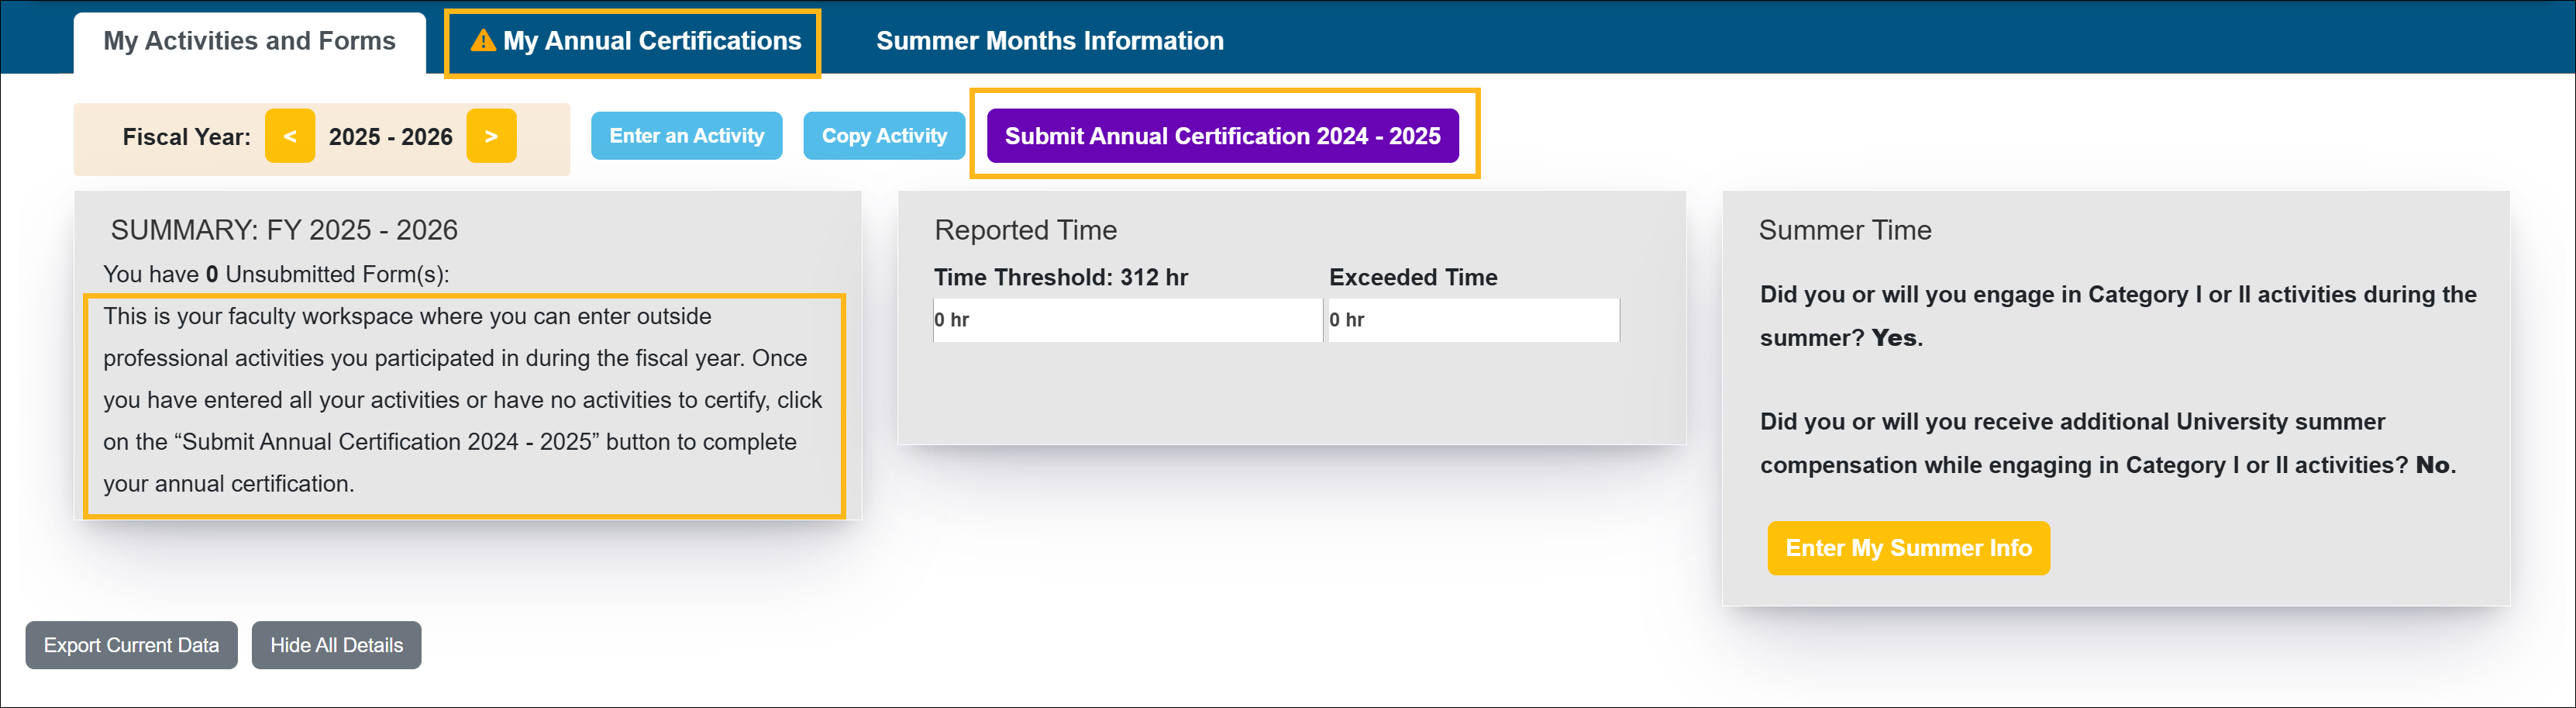This screenshot has width=2576, height=708.
Task: Open Summer Months Information tab
Action: coord(1049,41)
